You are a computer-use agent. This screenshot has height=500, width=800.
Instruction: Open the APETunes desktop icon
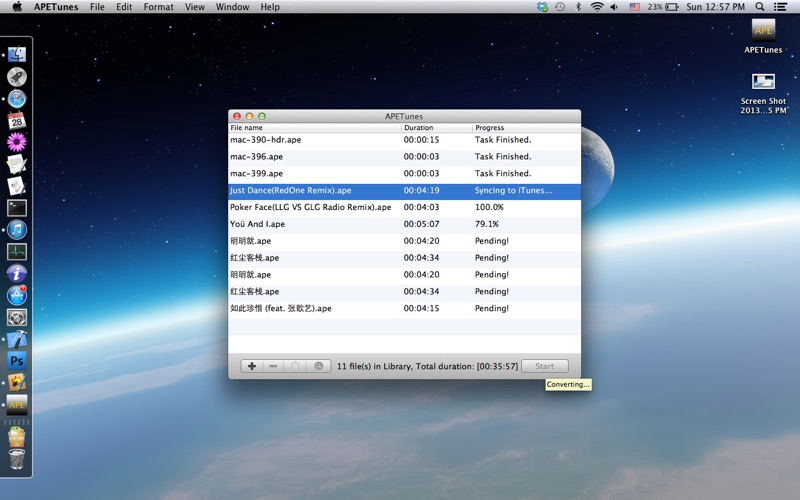(x=763, y=36)
